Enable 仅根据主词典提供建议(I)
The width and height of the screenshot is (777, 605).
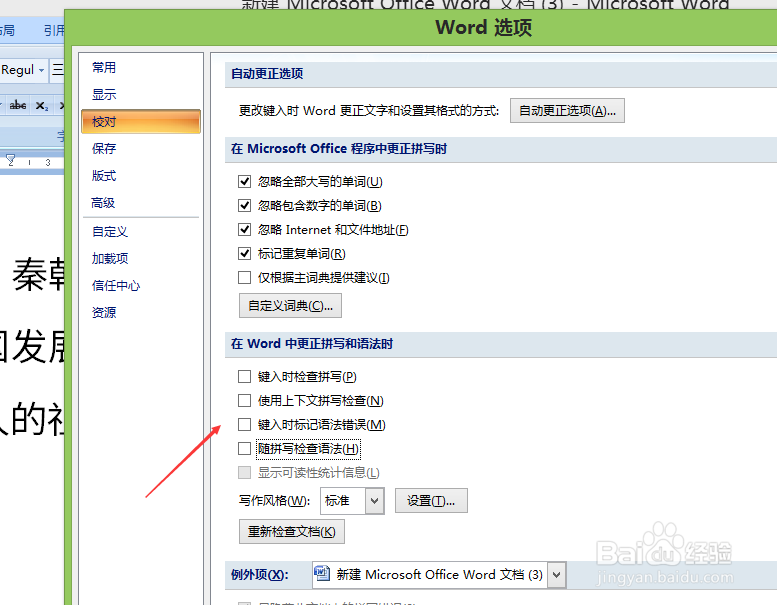coord(244,277)
